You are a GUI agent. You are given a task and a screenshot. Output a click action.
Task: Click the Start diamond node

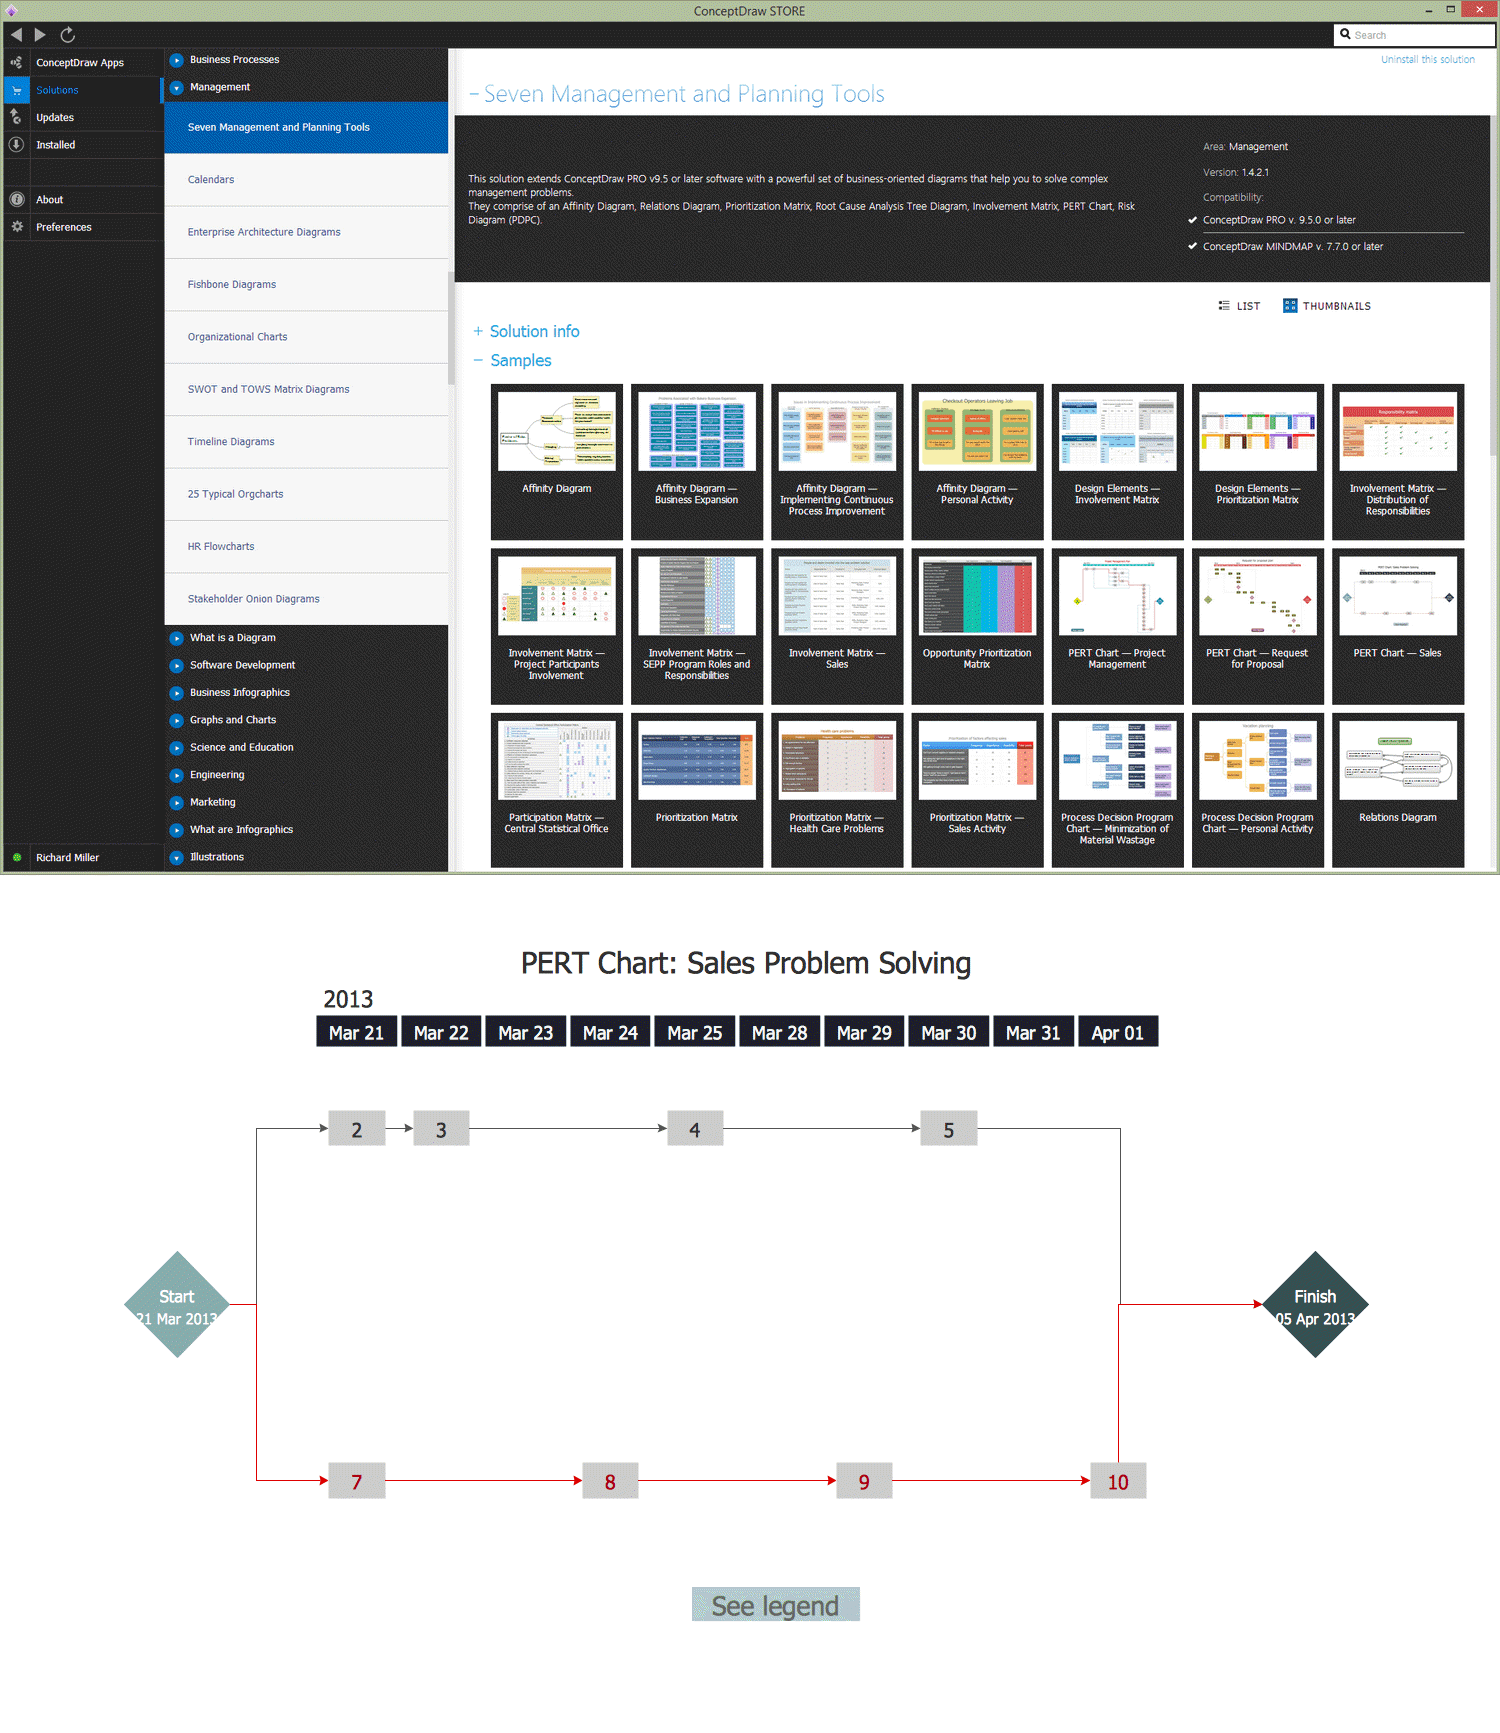(x=177, y=1304)
